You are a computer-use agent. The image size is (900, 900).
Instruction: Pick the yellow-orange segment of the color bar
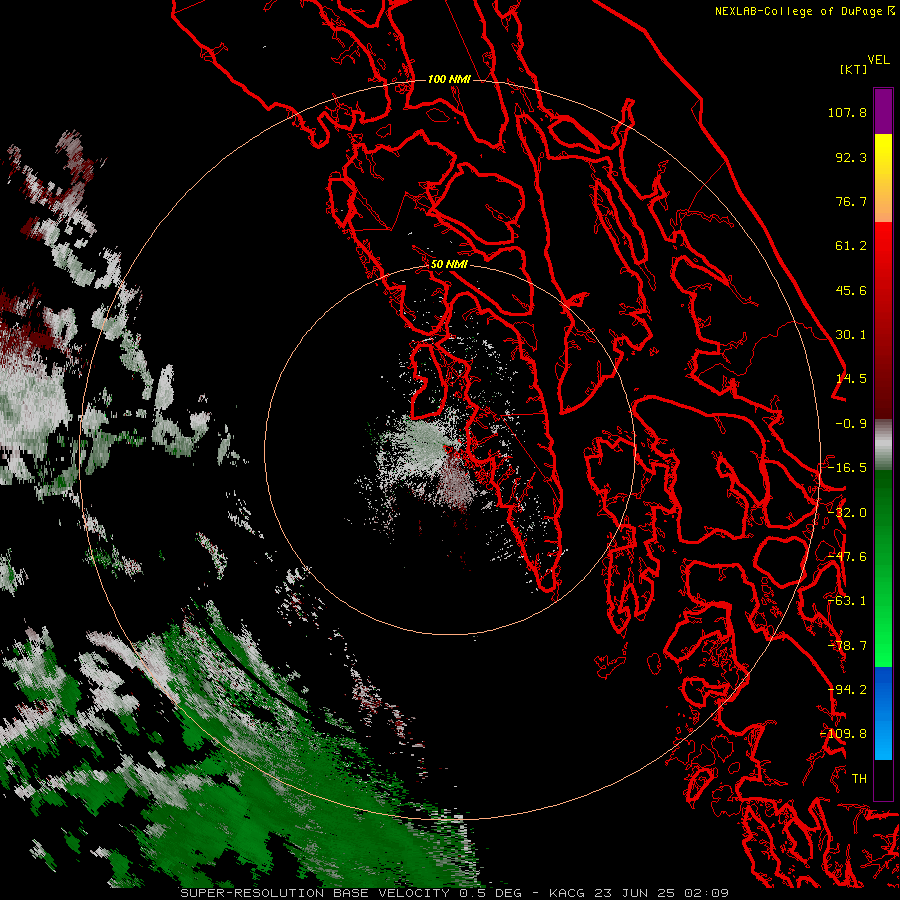coord(883,178)
